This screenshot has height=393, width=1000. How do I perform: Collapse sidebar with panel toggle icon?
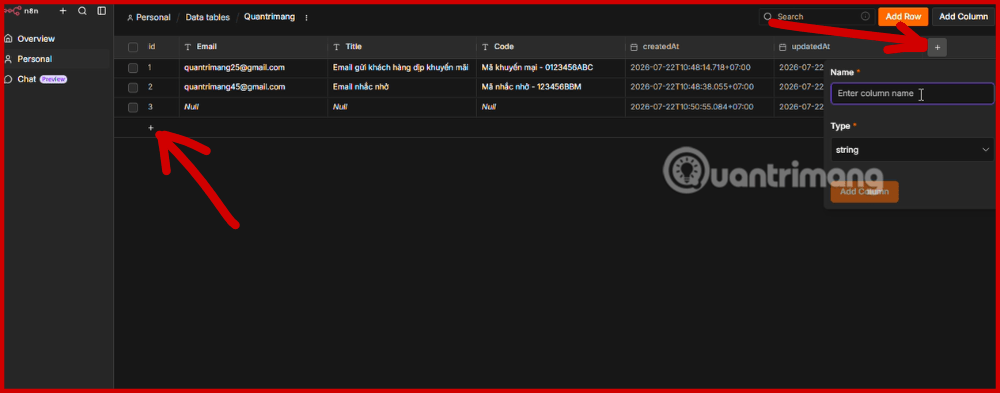point(102,11)
